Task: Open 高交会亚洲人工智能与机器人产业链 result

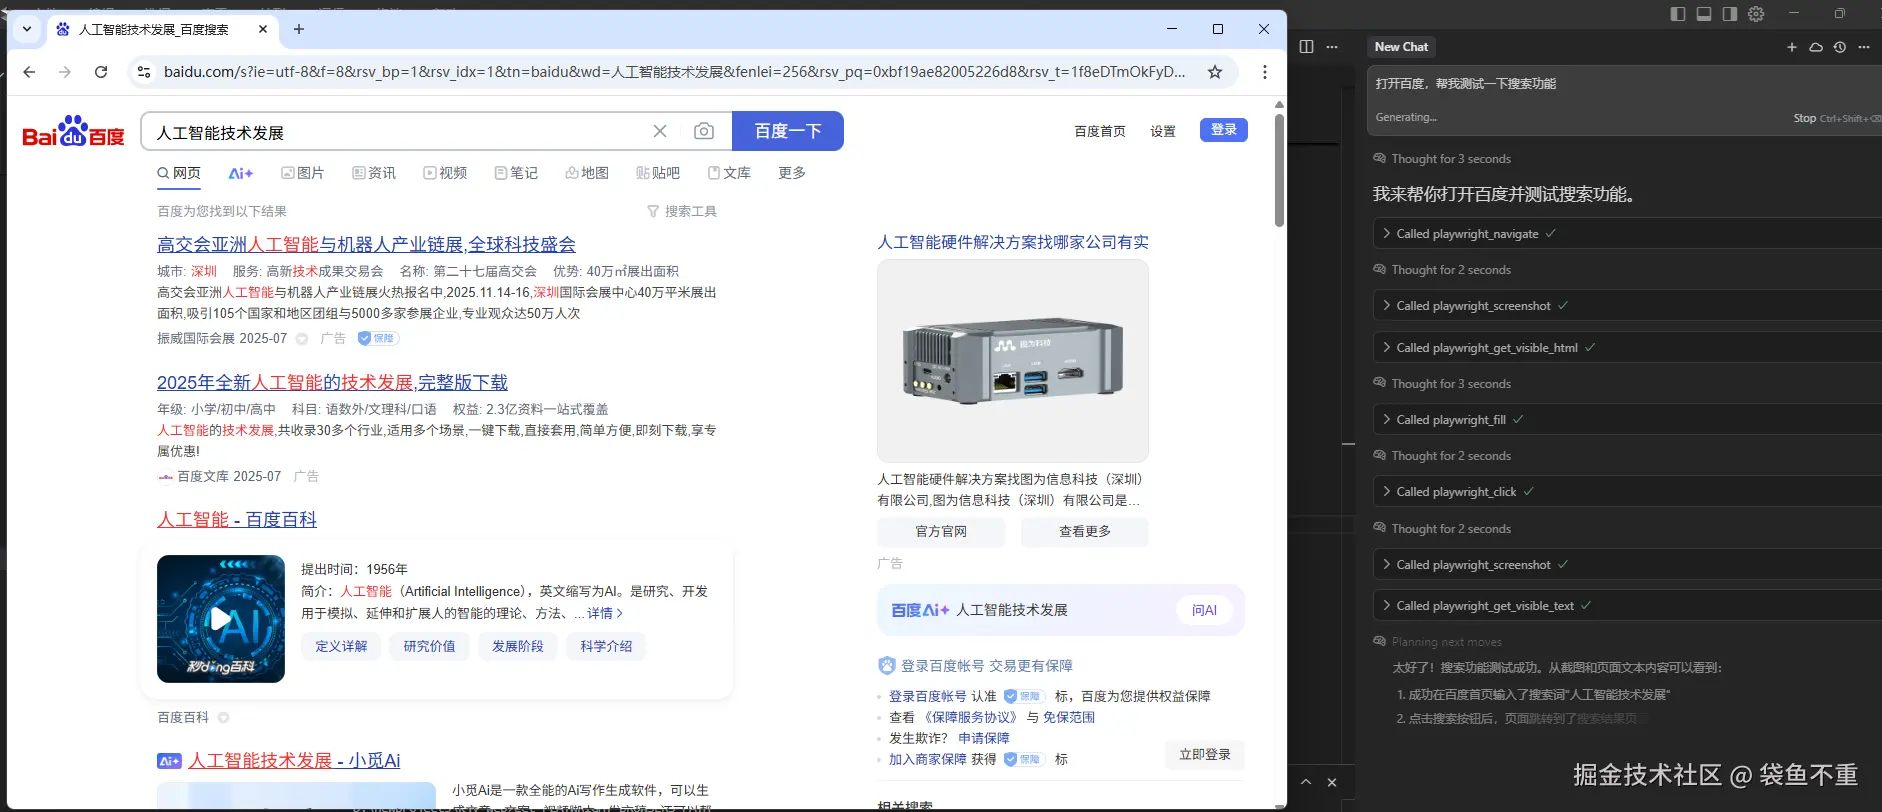Action: tap(366, 244)
